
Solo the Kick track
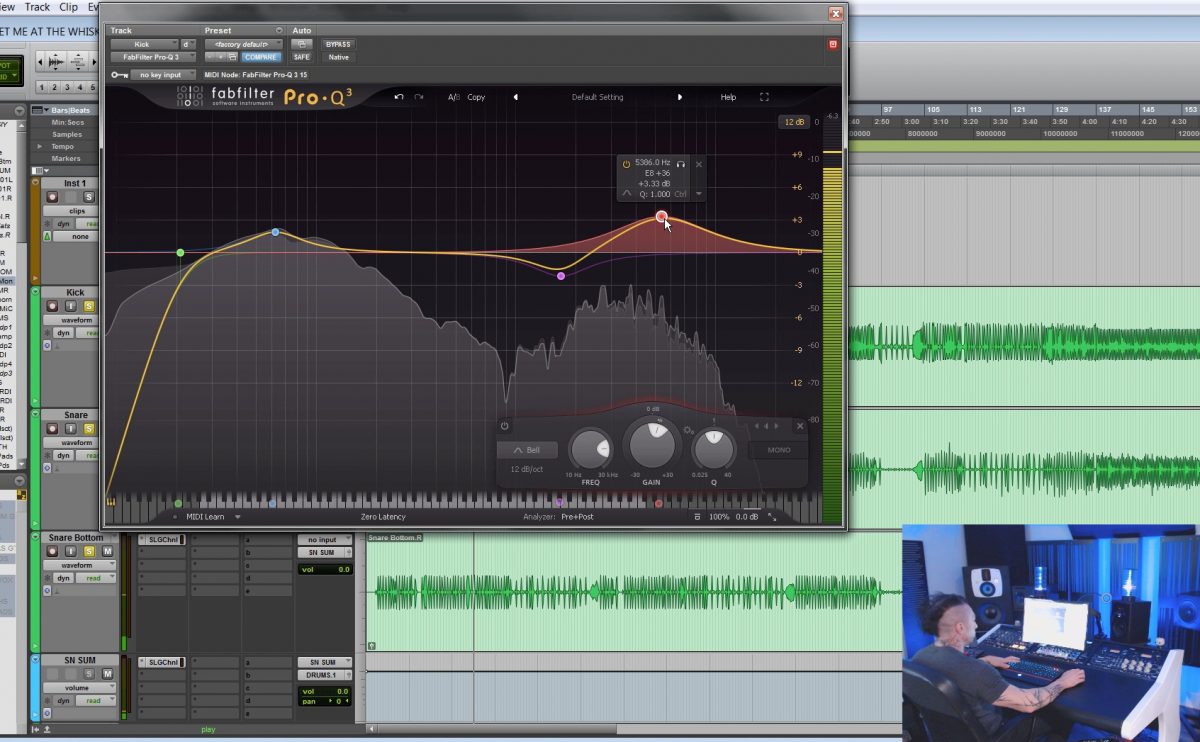tap(90, 305)
